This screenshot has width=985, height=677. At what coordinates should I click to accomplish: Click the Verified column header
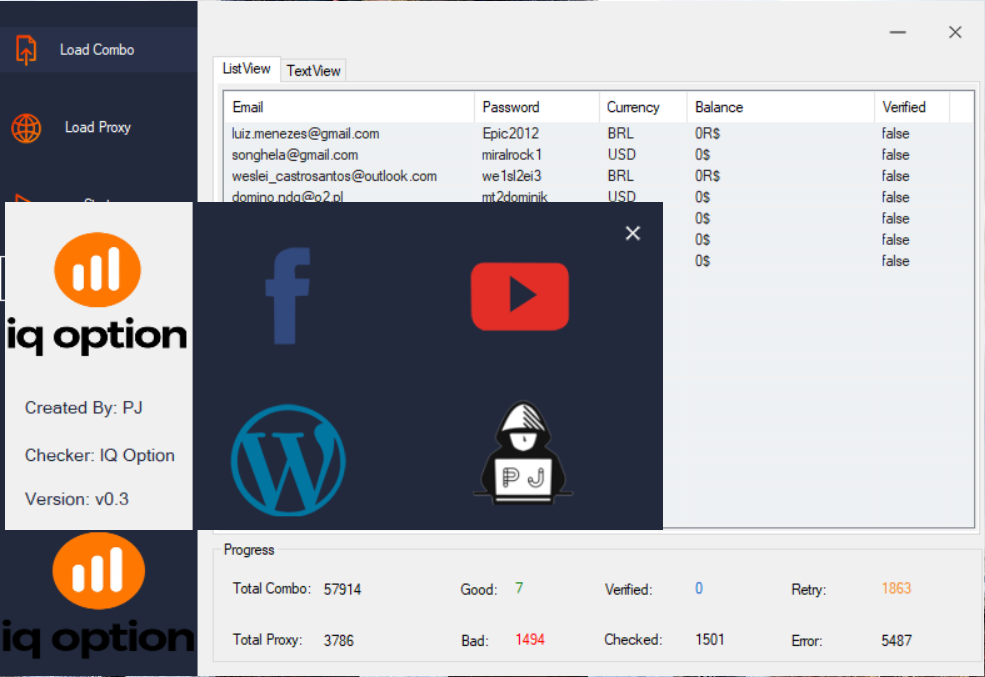pos(912,107)
